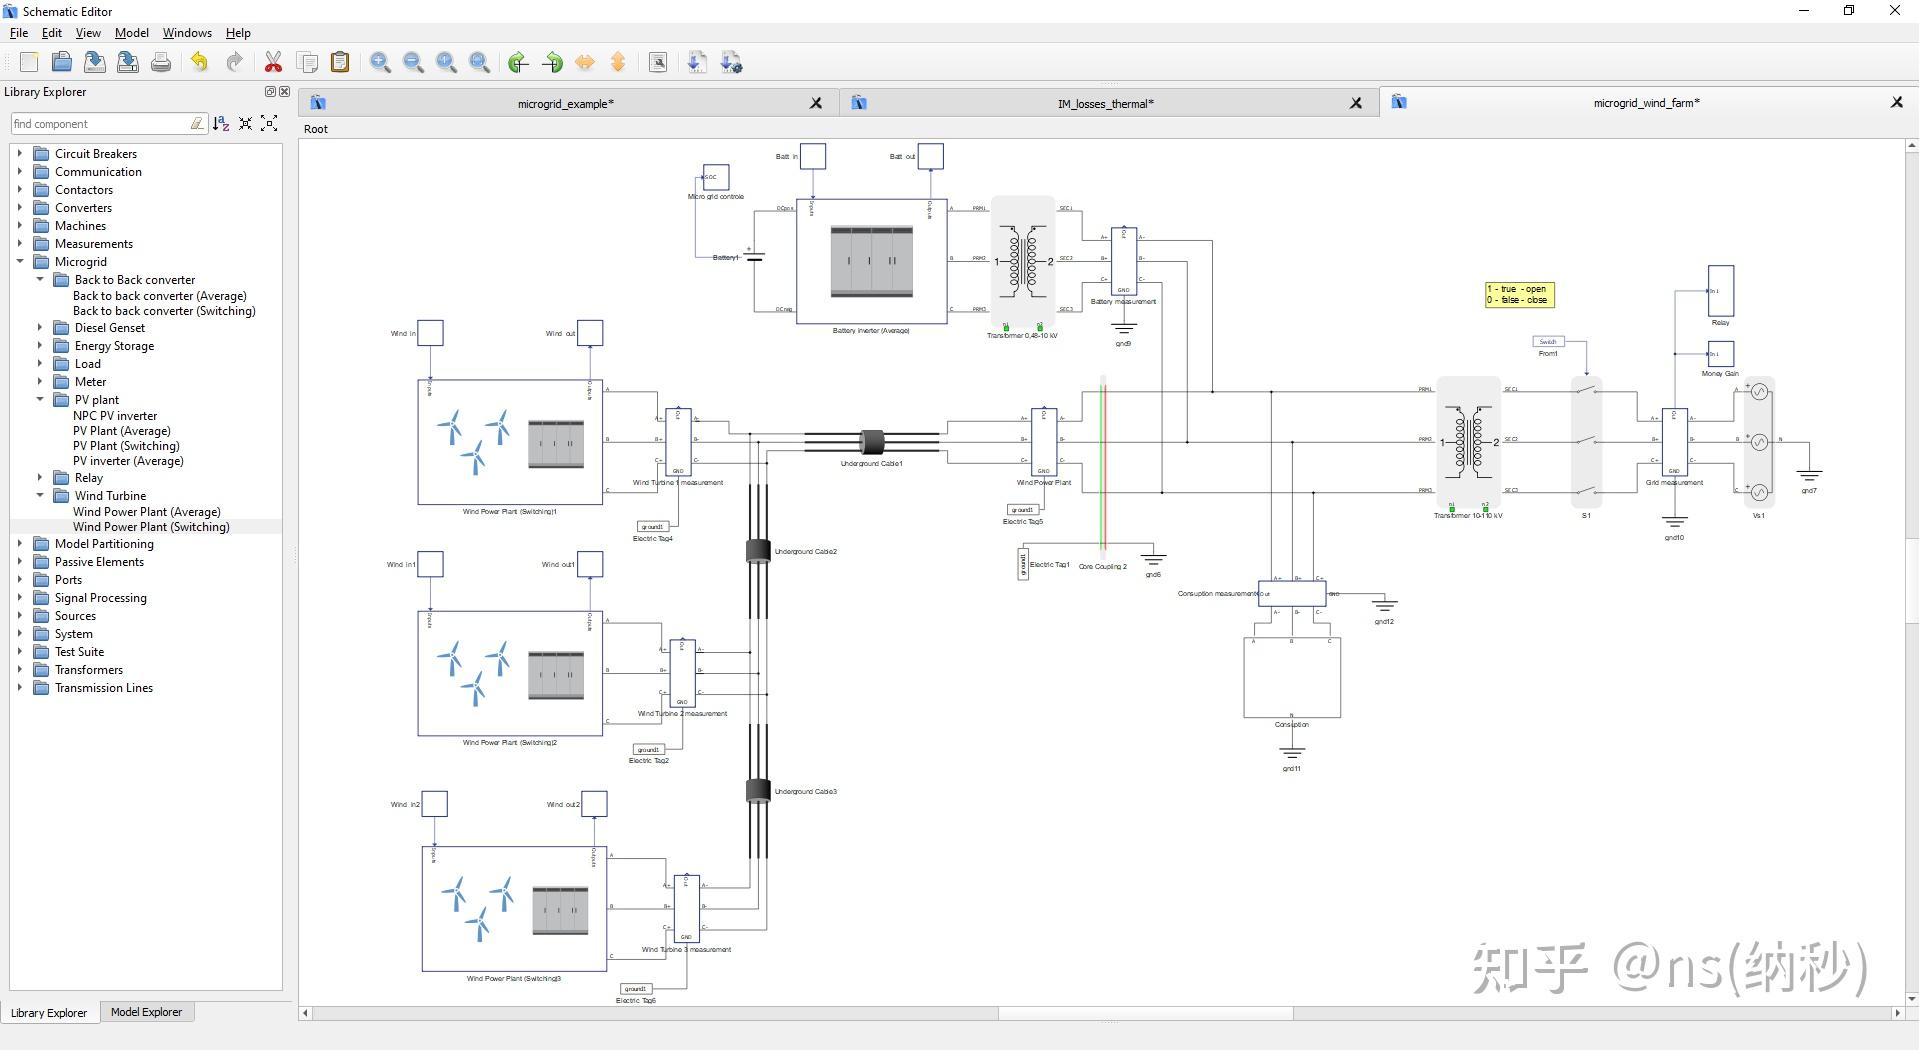Expand the Transformers library folder
Screen dimensions: 1919x1050
[x=20, y=670]
